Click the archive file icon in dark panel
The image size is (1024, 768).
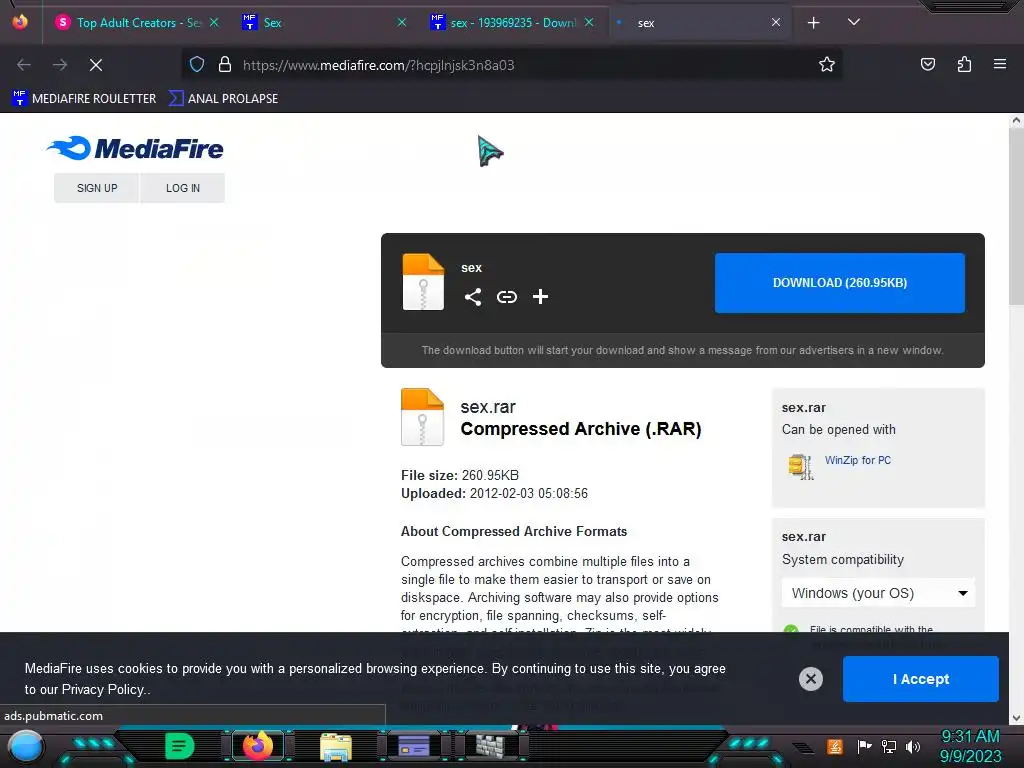(423, 281)
